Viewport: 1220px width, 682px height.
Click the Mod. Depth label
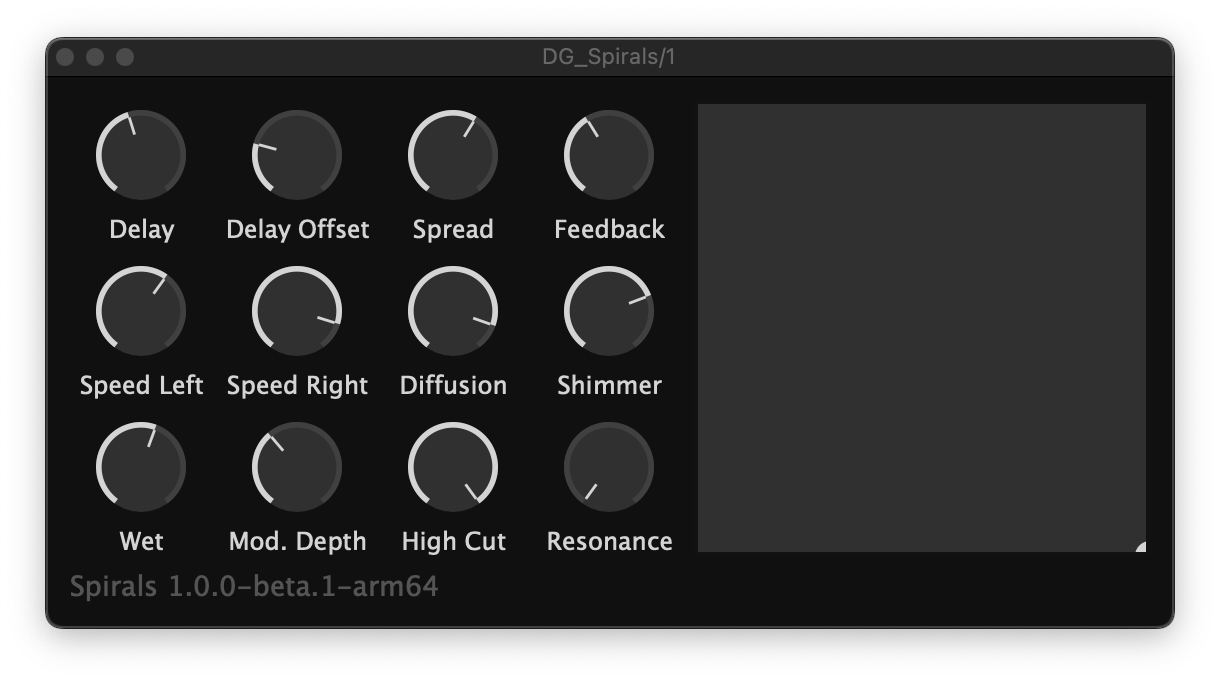pyautogui.click(x=297, y=542)
